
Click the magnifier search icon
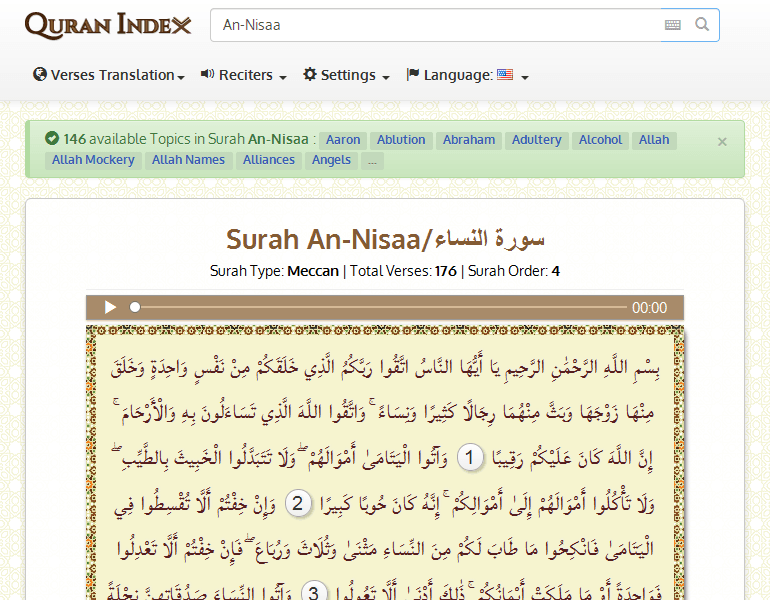pos(702,25)
